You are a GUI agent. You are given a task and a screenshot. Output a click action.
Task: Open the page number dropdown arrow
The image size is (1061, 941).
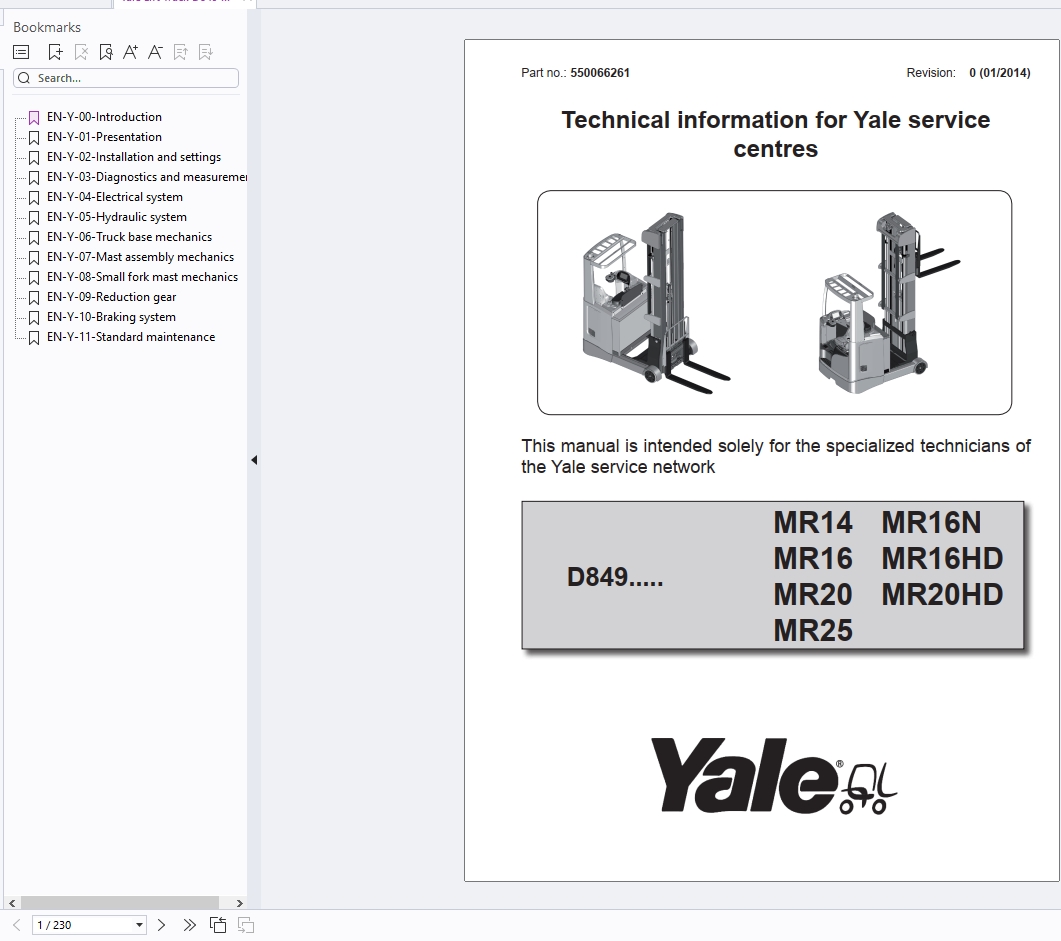click(x=137, y=925)
